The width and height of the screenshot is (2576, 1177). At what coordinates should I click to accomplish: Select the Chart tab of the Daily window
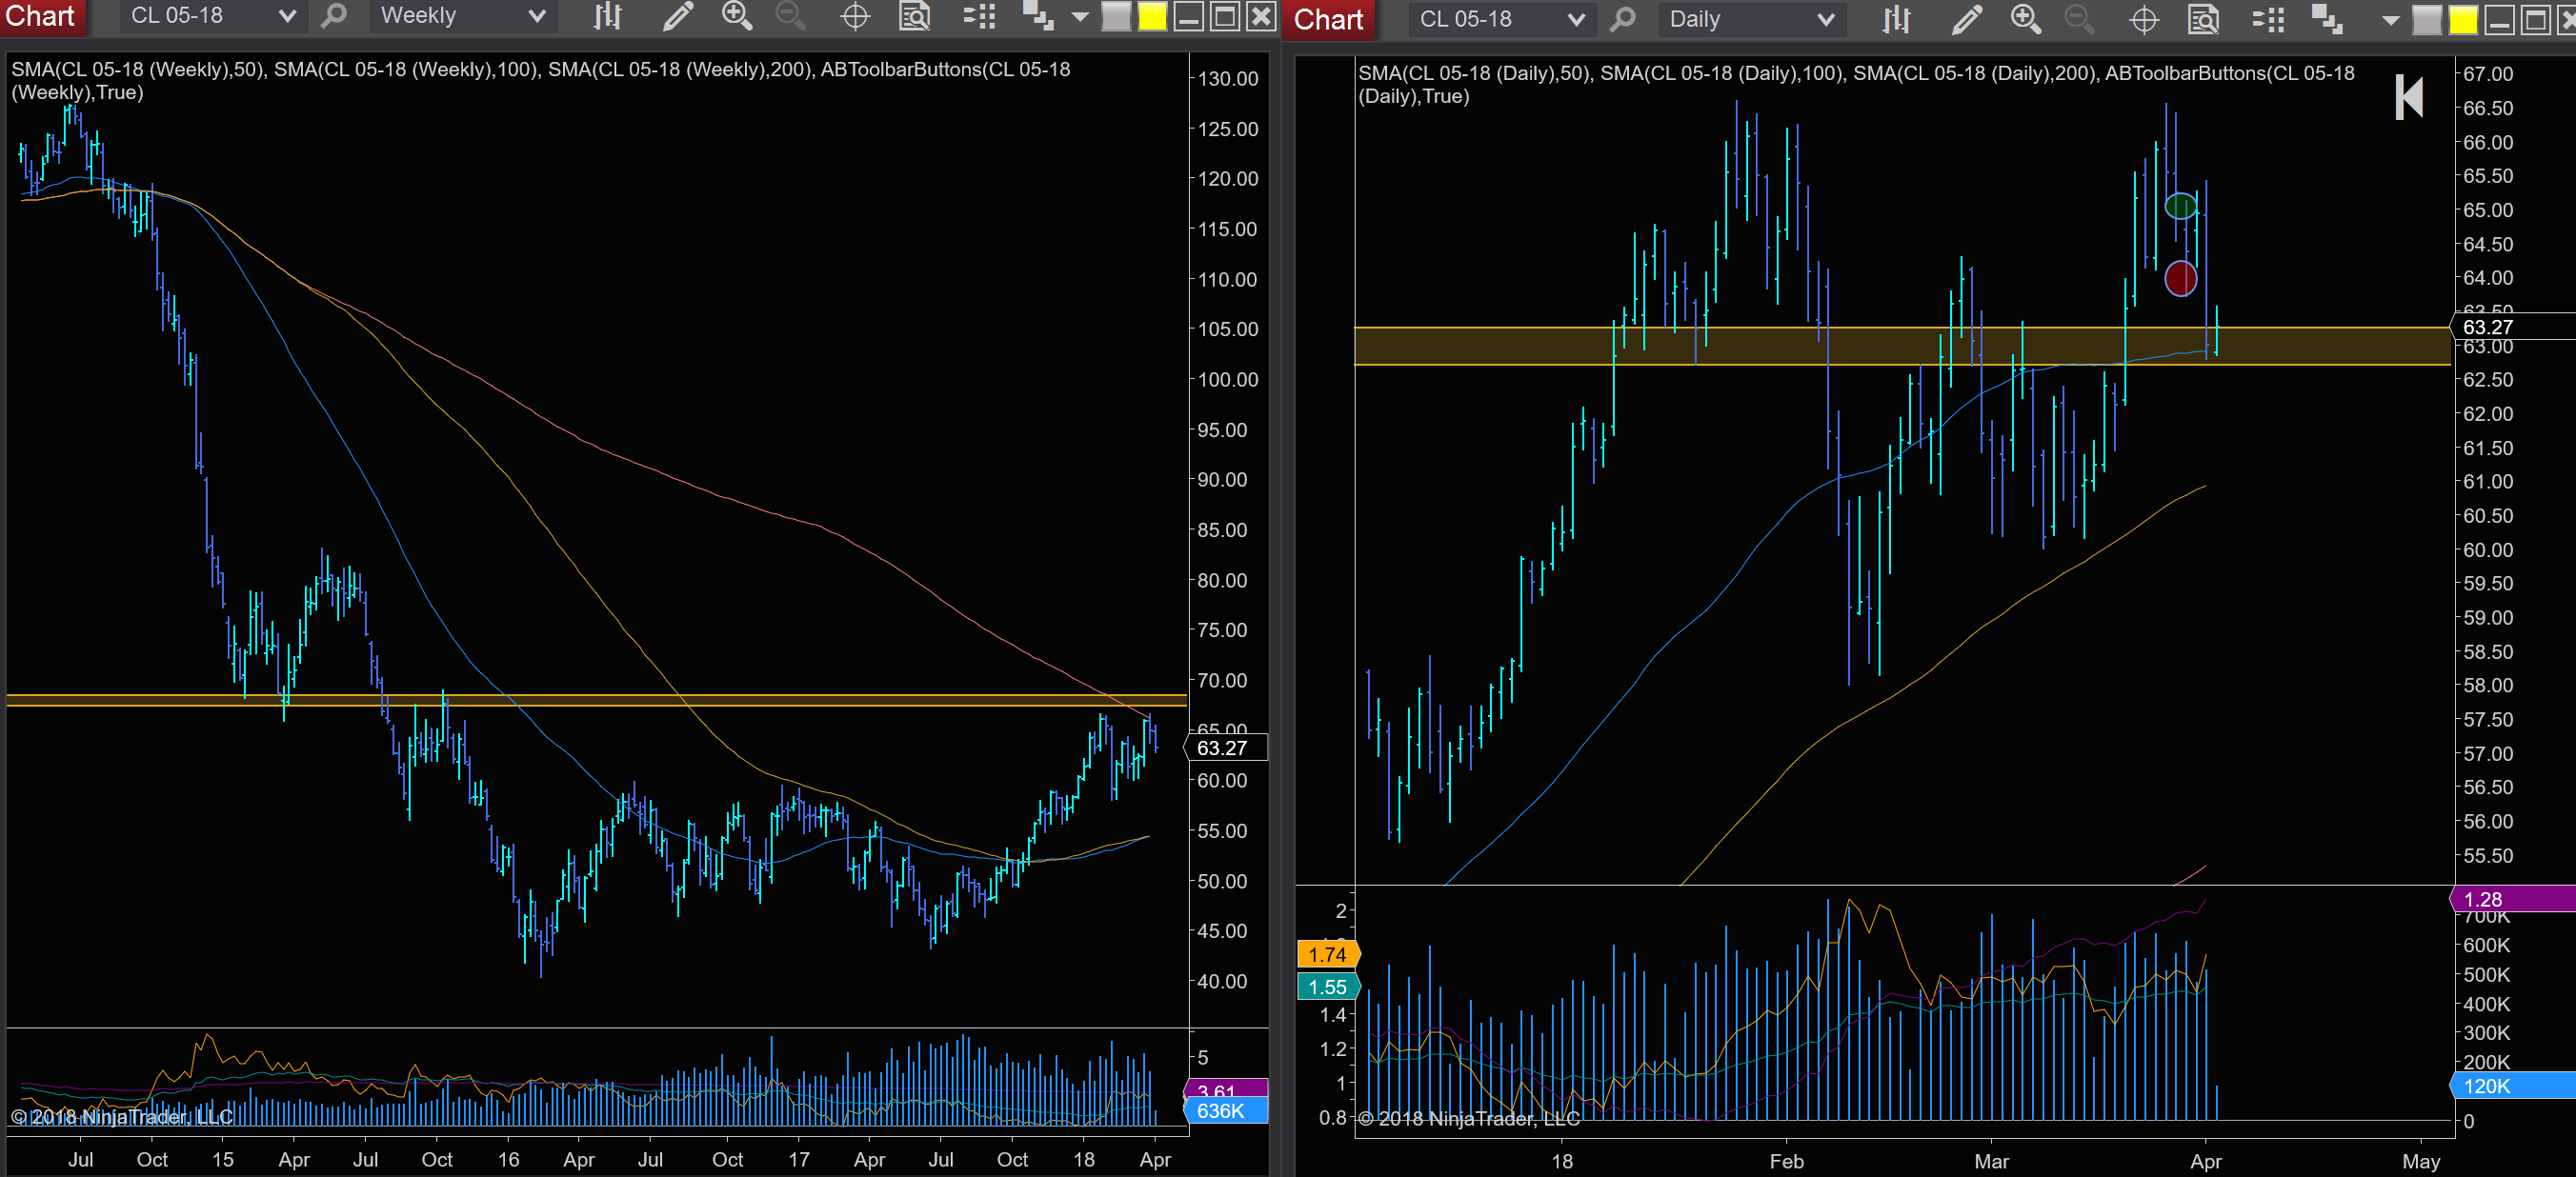pos(1329,20)
